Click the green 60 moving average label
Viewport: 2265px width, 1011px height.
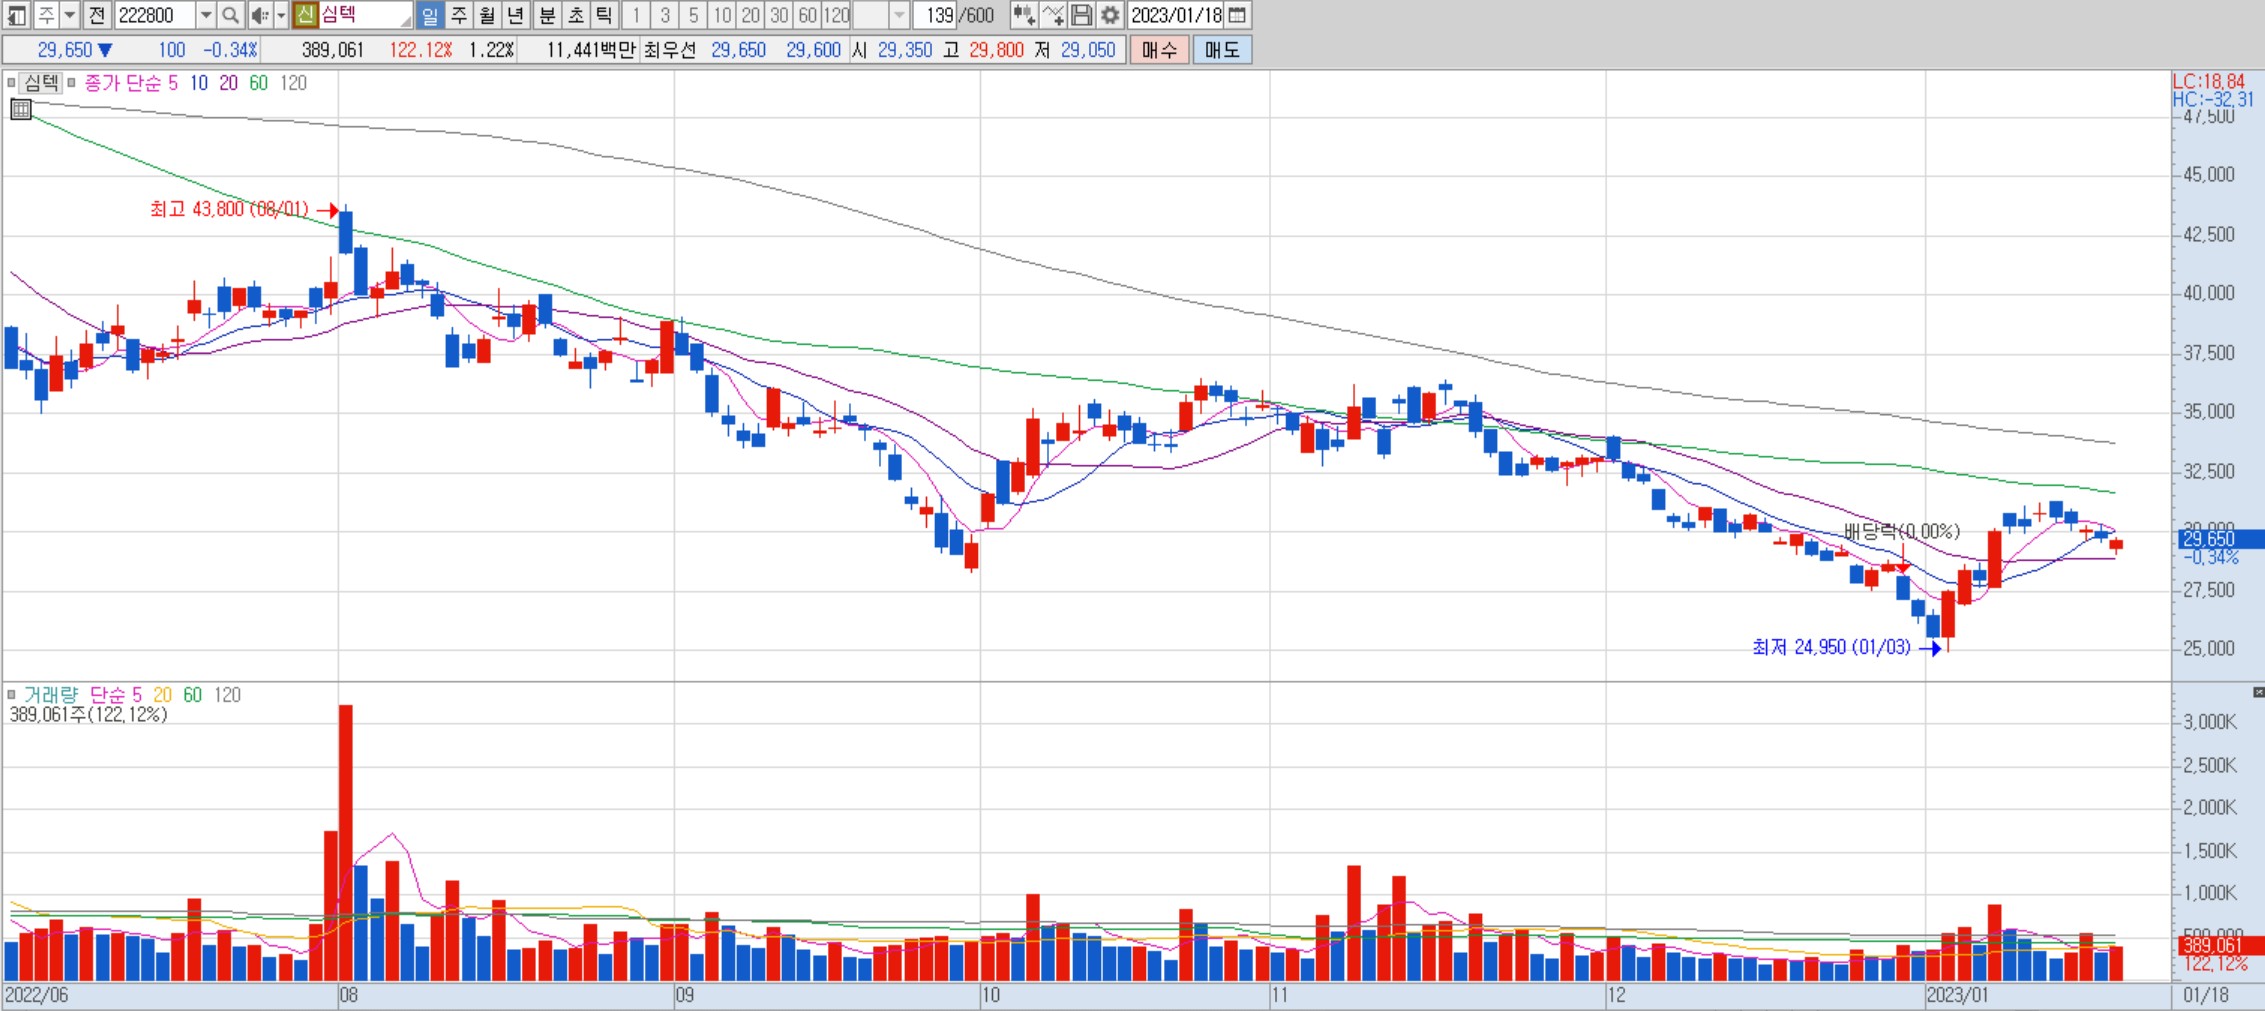258,83
